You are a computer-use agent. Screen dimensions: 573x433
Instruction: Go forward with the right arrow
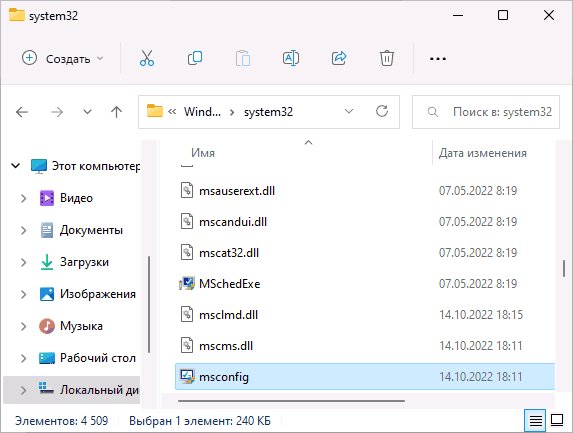coord(57,112)
